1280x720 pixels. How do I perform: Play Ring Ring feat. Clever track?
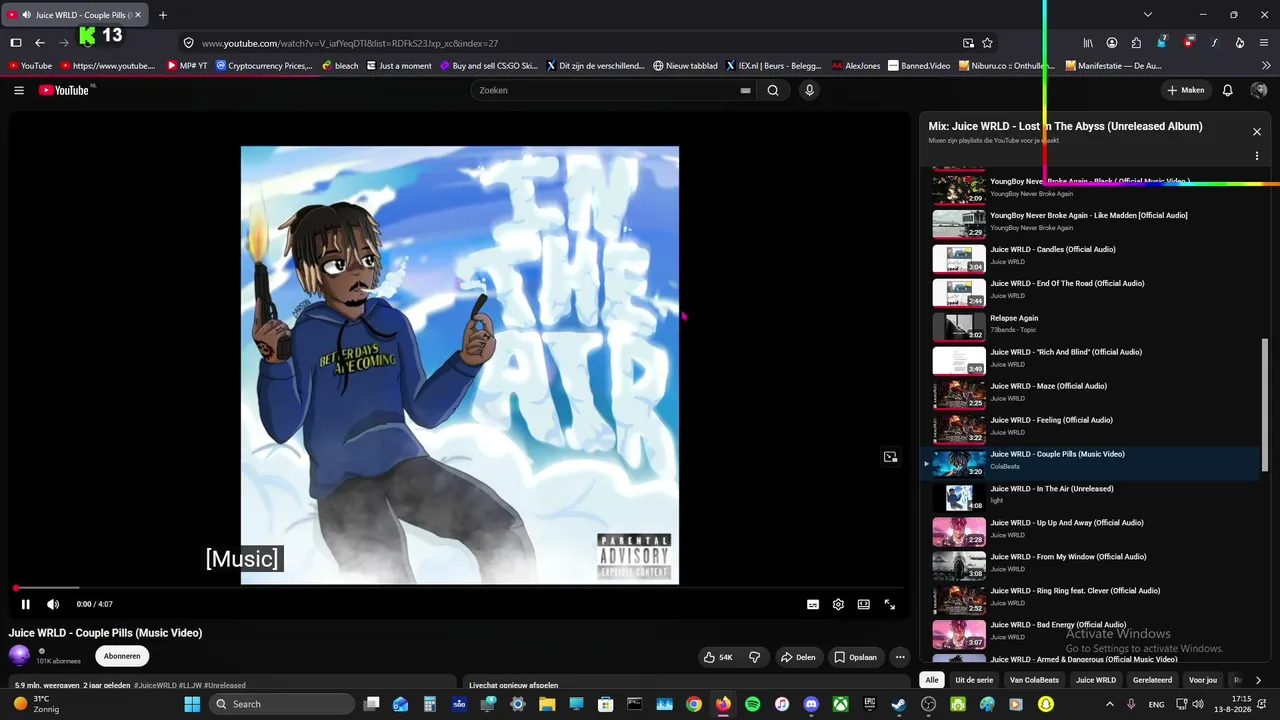(1090, 599)
